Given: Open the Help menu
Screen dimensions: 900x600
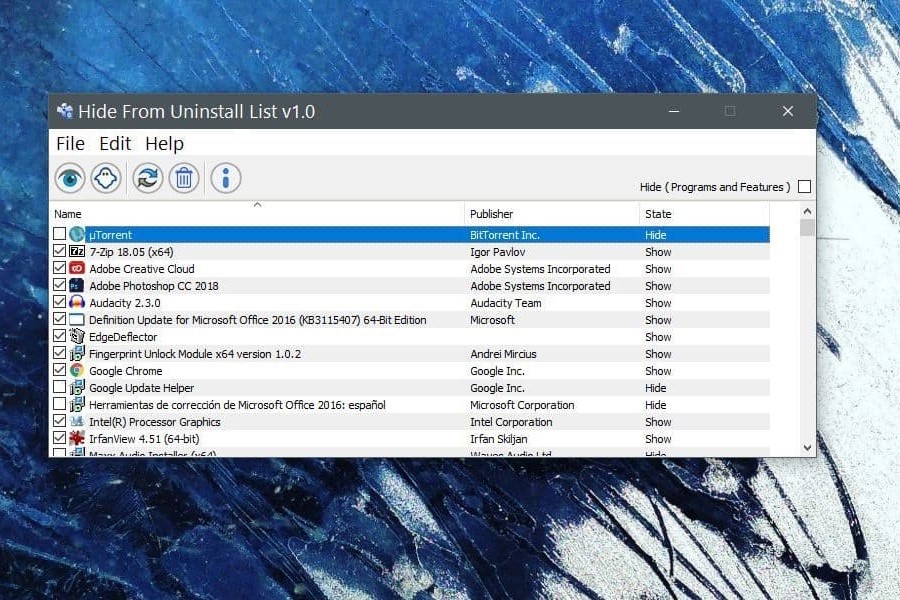Looking at the screenshot, I should coord(164,143).
